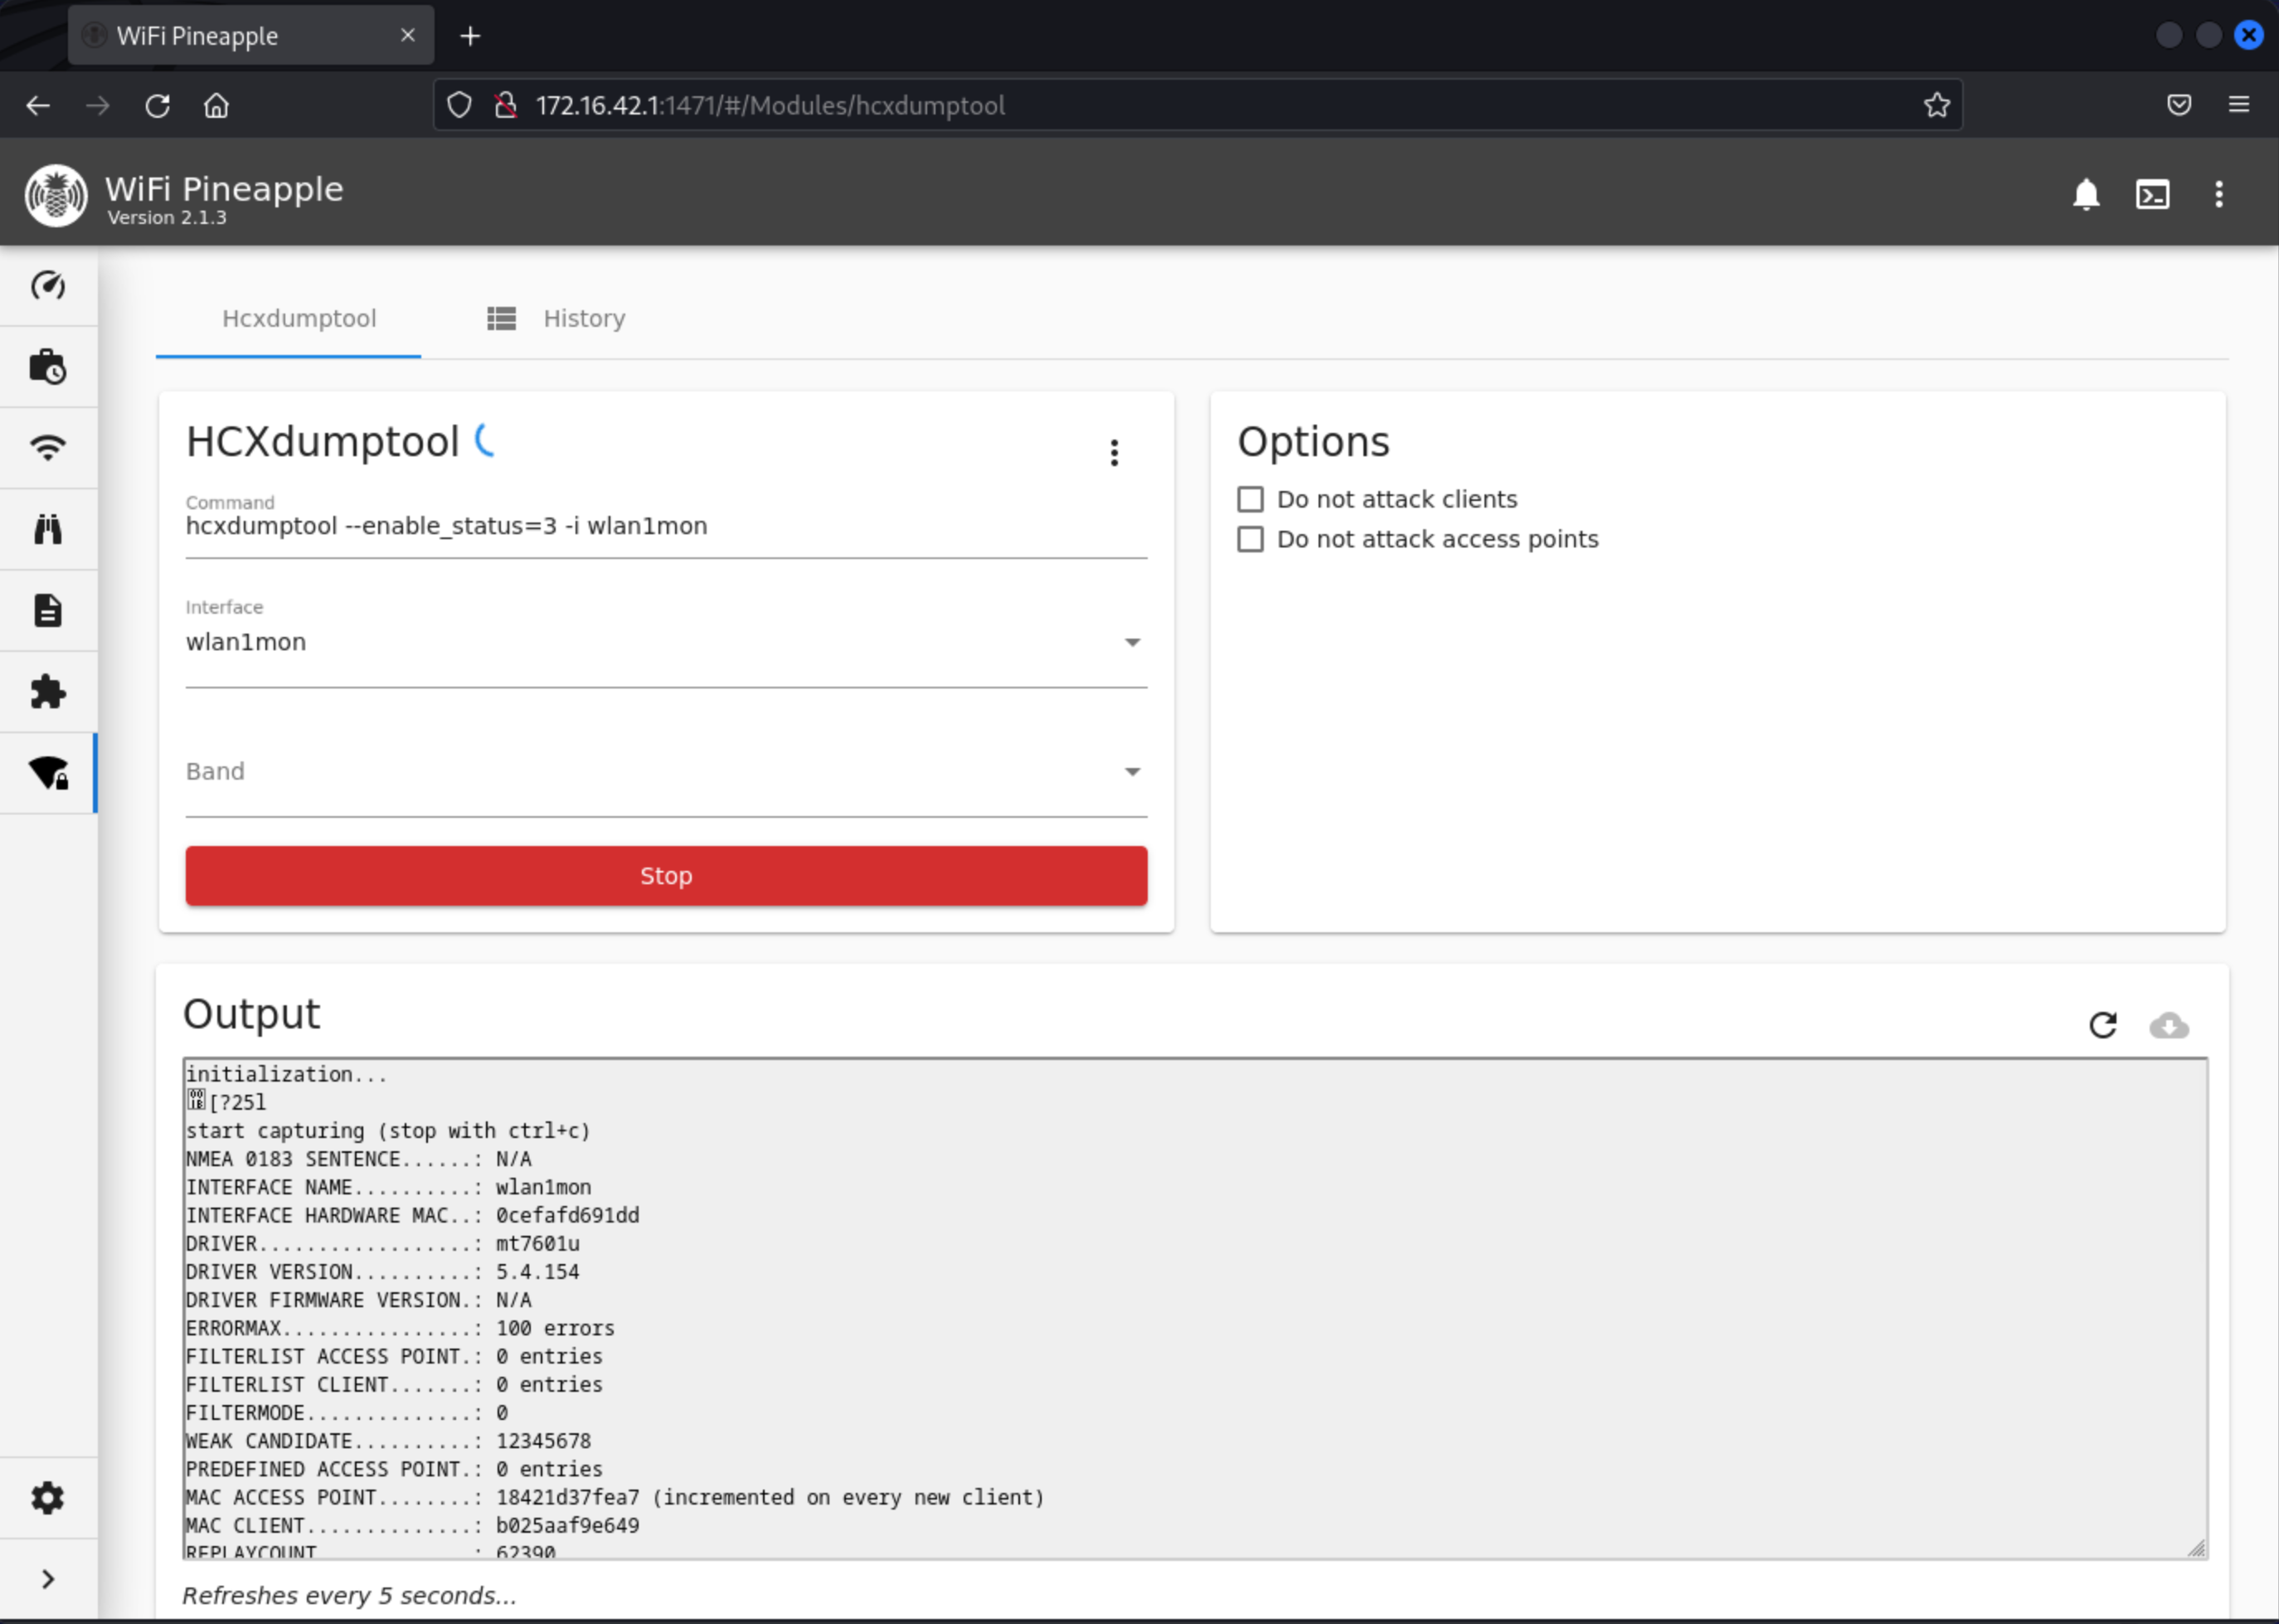The image size is (2279, 1624).
Task: Open the Interface wlan1mon dropdown
Action: click(x=665, y=642)
